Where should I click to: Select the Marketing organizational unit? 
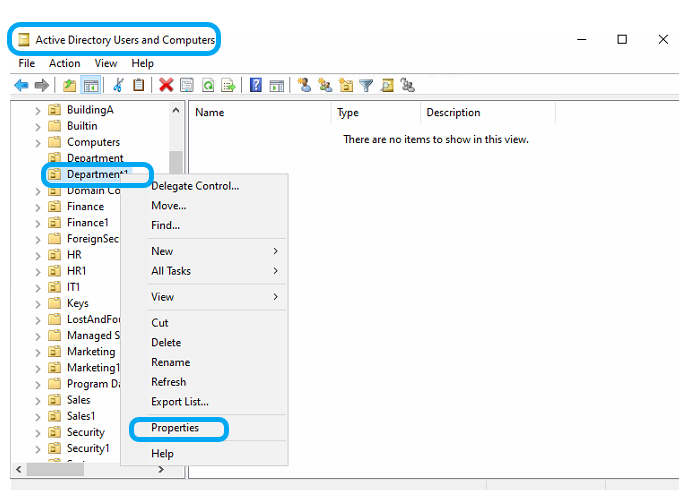point(82,352)
